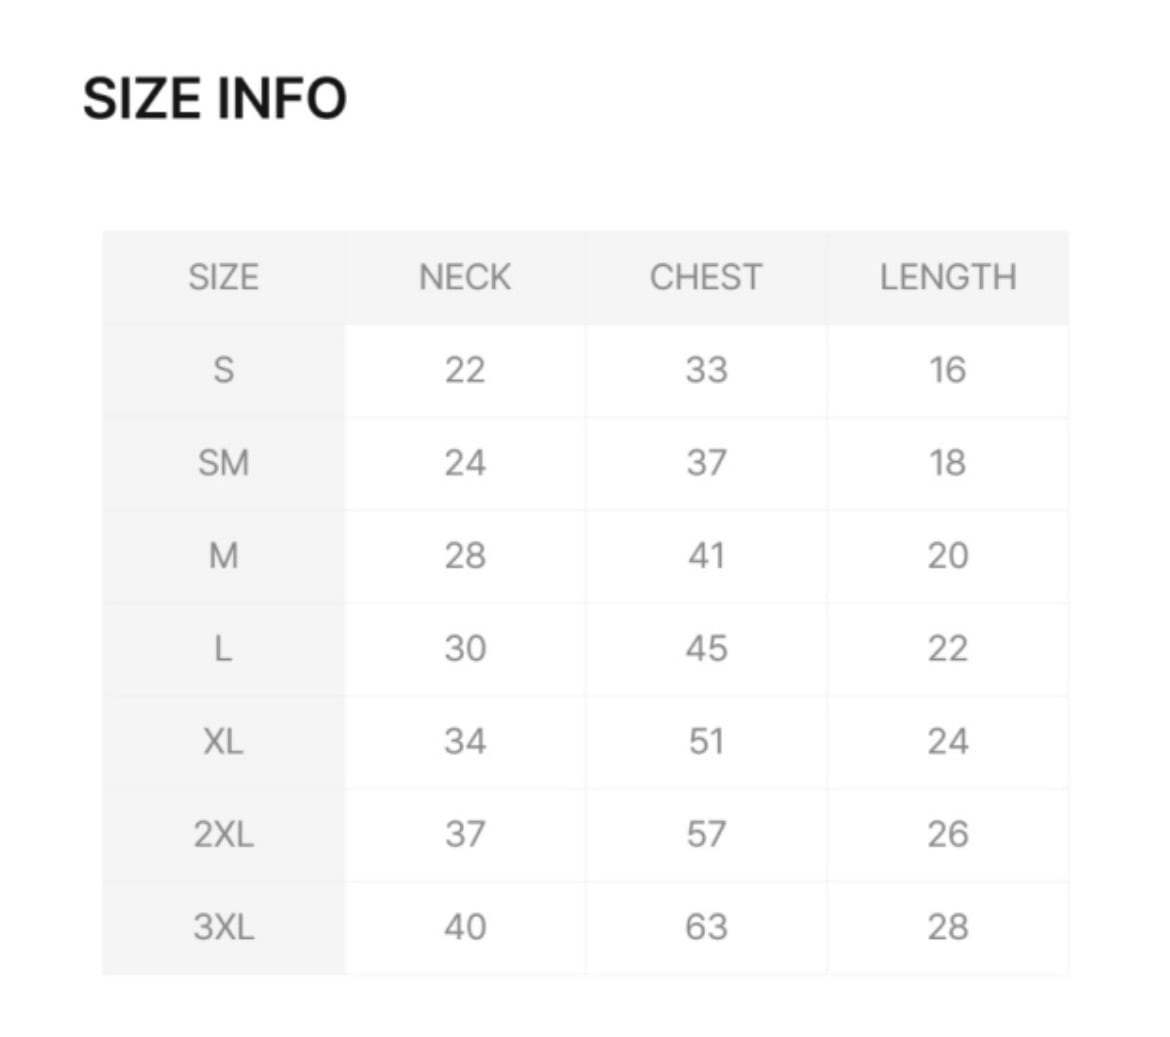Select the 3XL size row label
The image size is (1170, 1037).
click(x=223, y=928)
